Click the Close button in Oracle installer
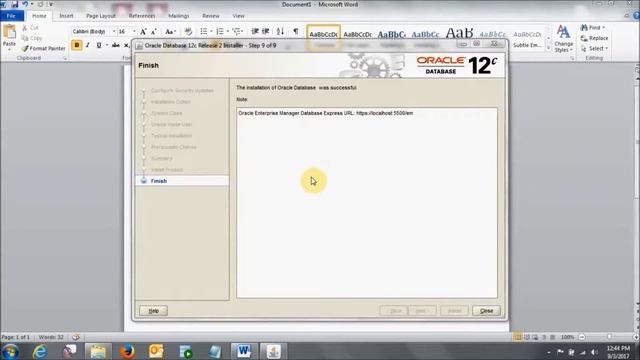 (x=486, y=311)
